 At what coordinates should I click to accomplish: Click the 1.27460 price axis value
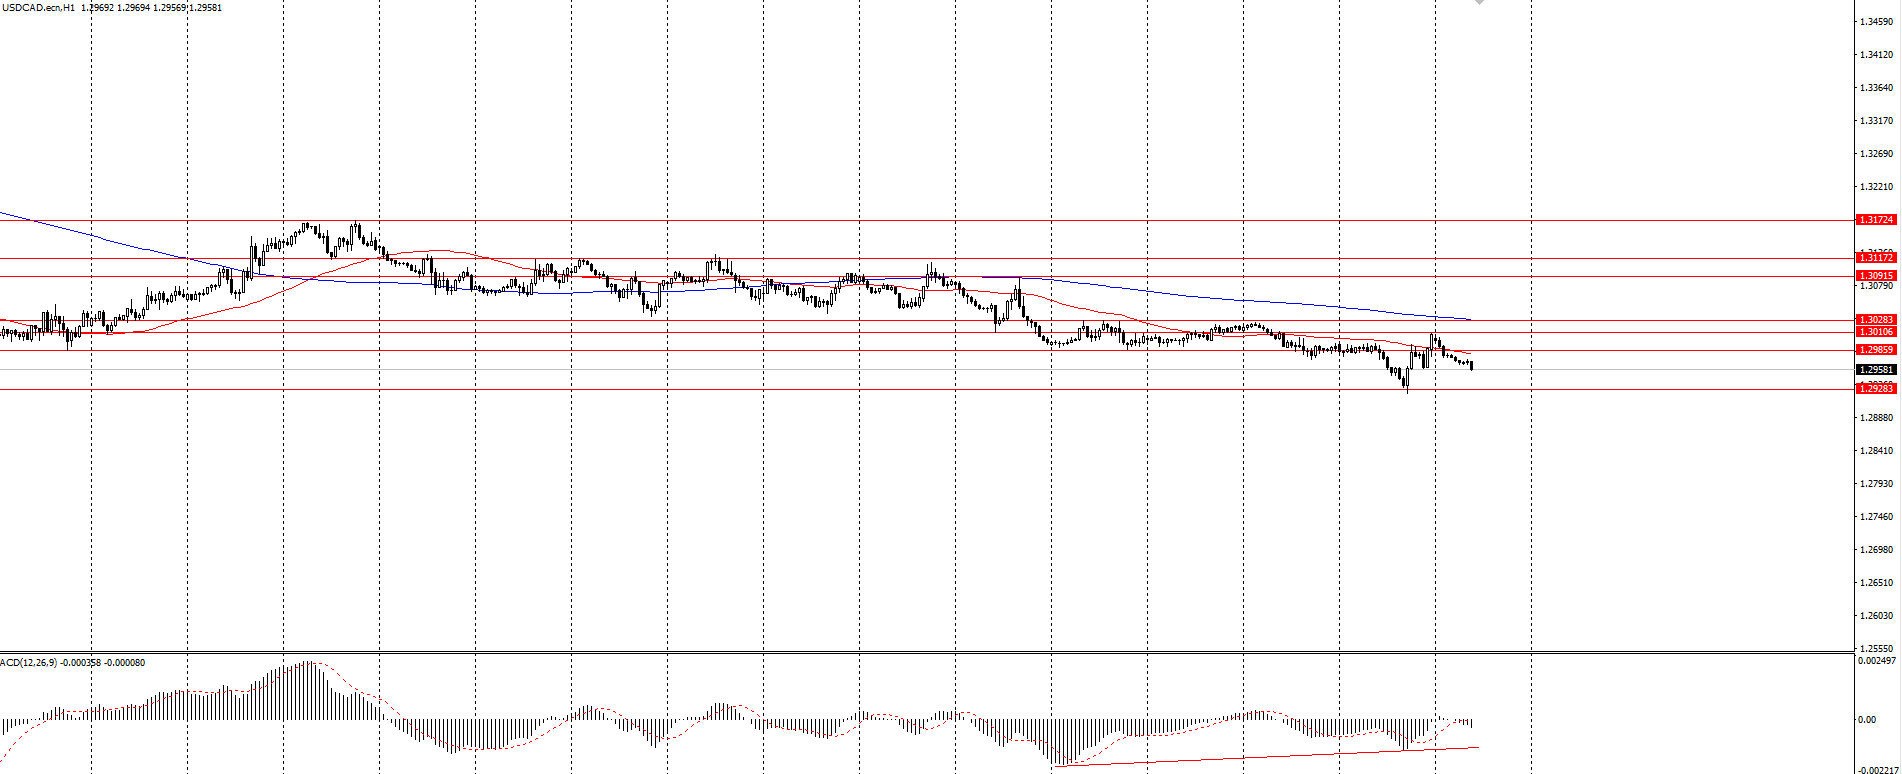[1876, 517]
